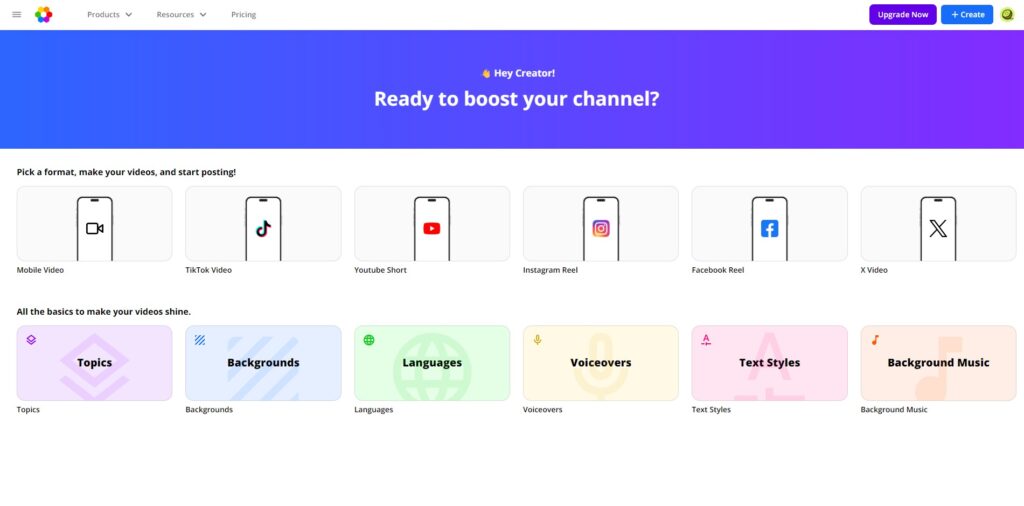Click the Text Styles caption below the card
Screen dimensions: 1024x506
(x=711, y=409)
